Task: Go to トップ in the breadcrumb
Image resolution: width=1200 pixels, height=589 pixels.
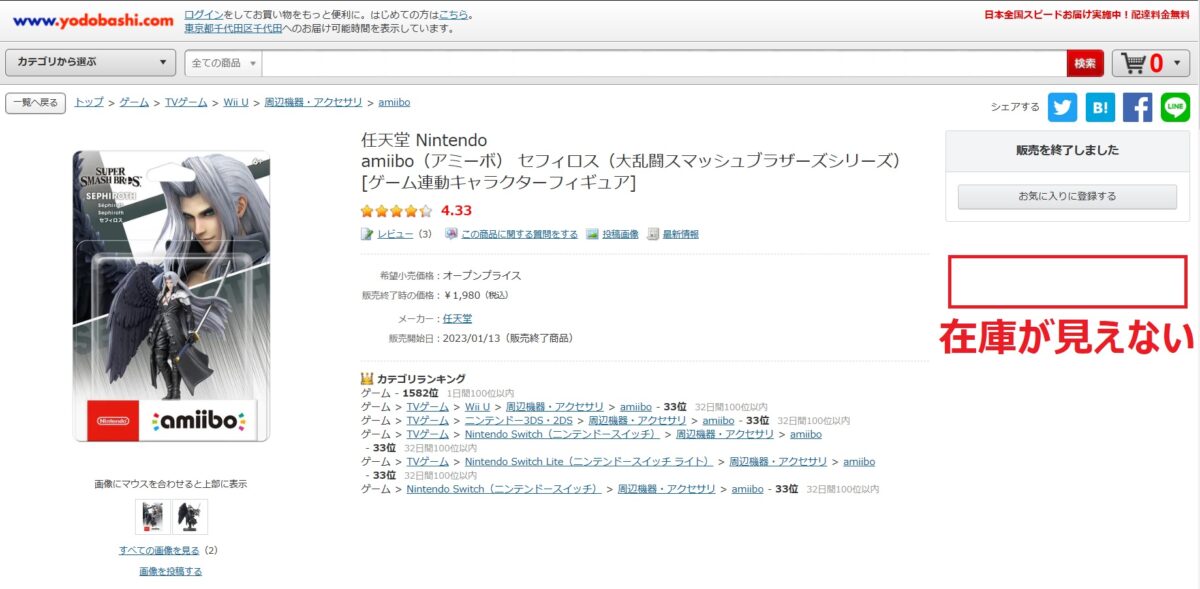Action: point(89,103)
